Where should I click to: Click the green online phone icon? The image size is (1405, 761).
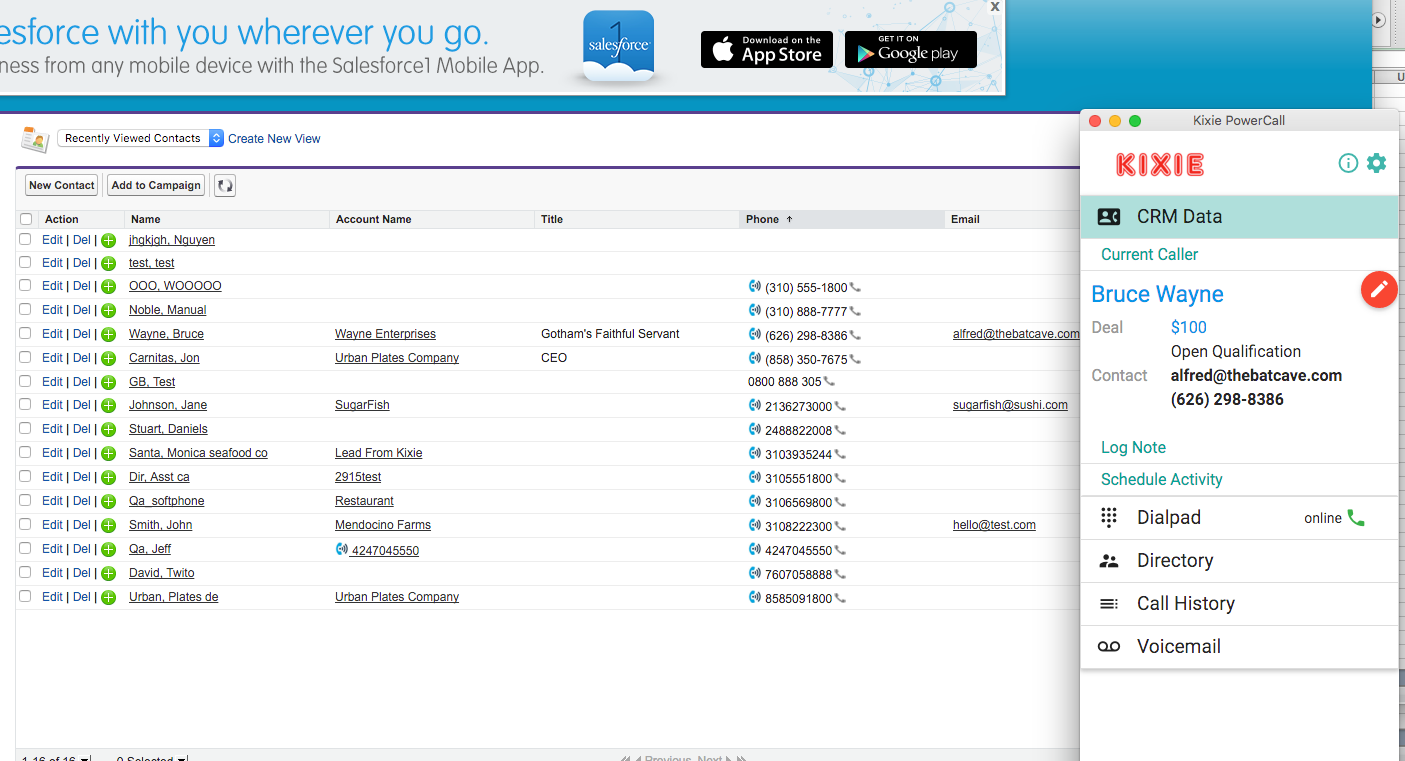point(1356,518)
